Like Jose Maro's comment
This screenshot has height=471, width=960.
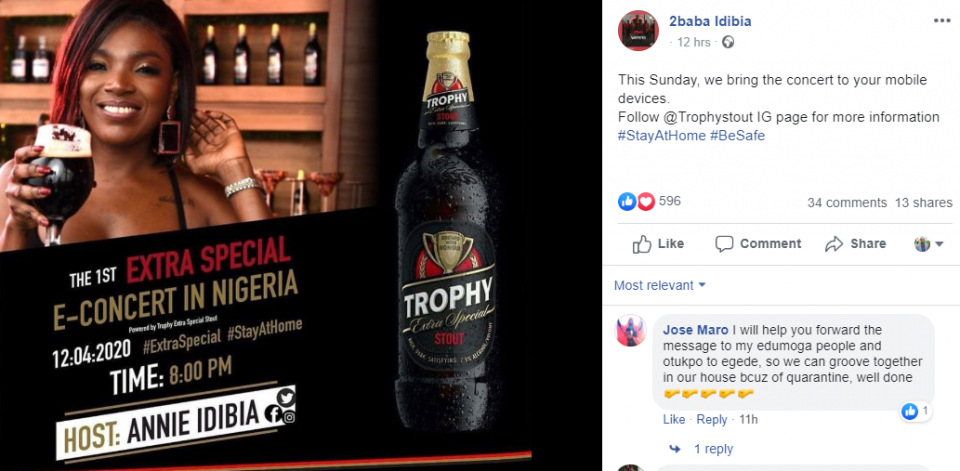(x=673, y=420)
